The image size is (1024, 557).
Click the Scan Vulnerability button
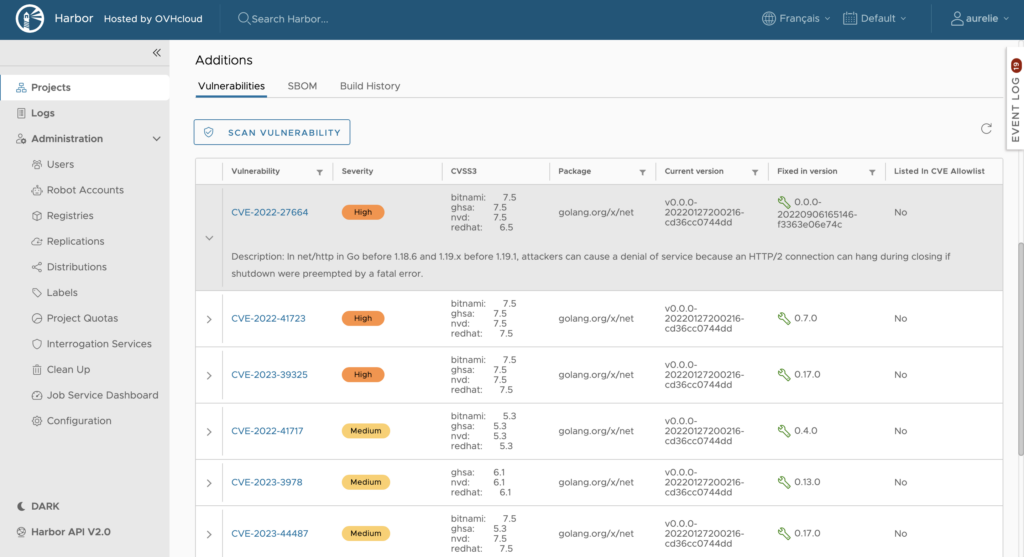point(273,132)
